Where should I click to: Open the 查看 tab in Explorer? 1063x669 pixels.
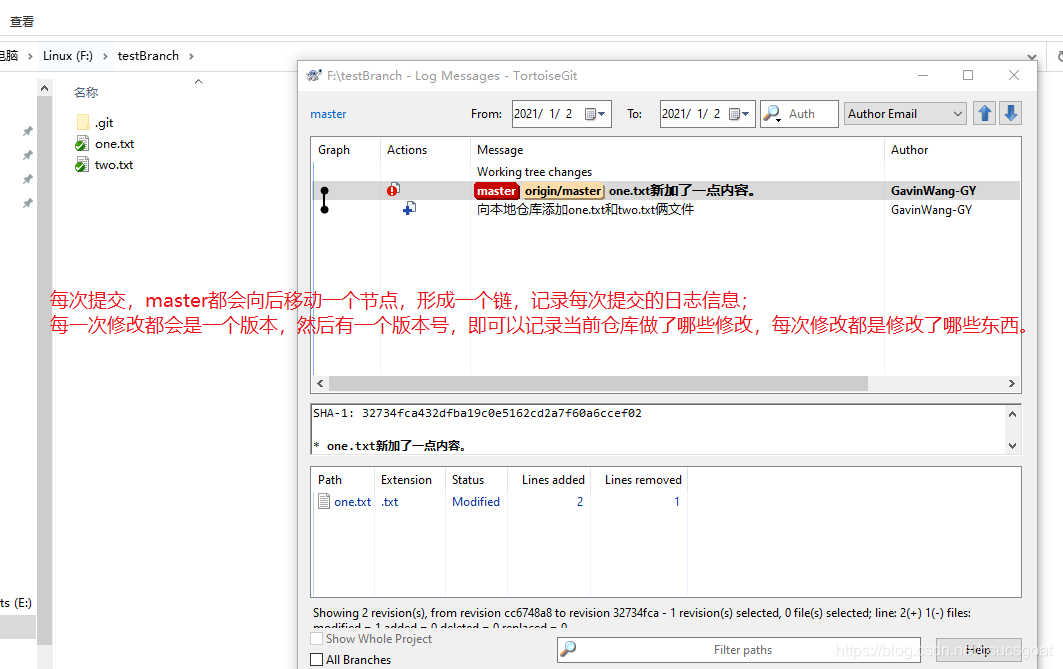coord(22,22)
